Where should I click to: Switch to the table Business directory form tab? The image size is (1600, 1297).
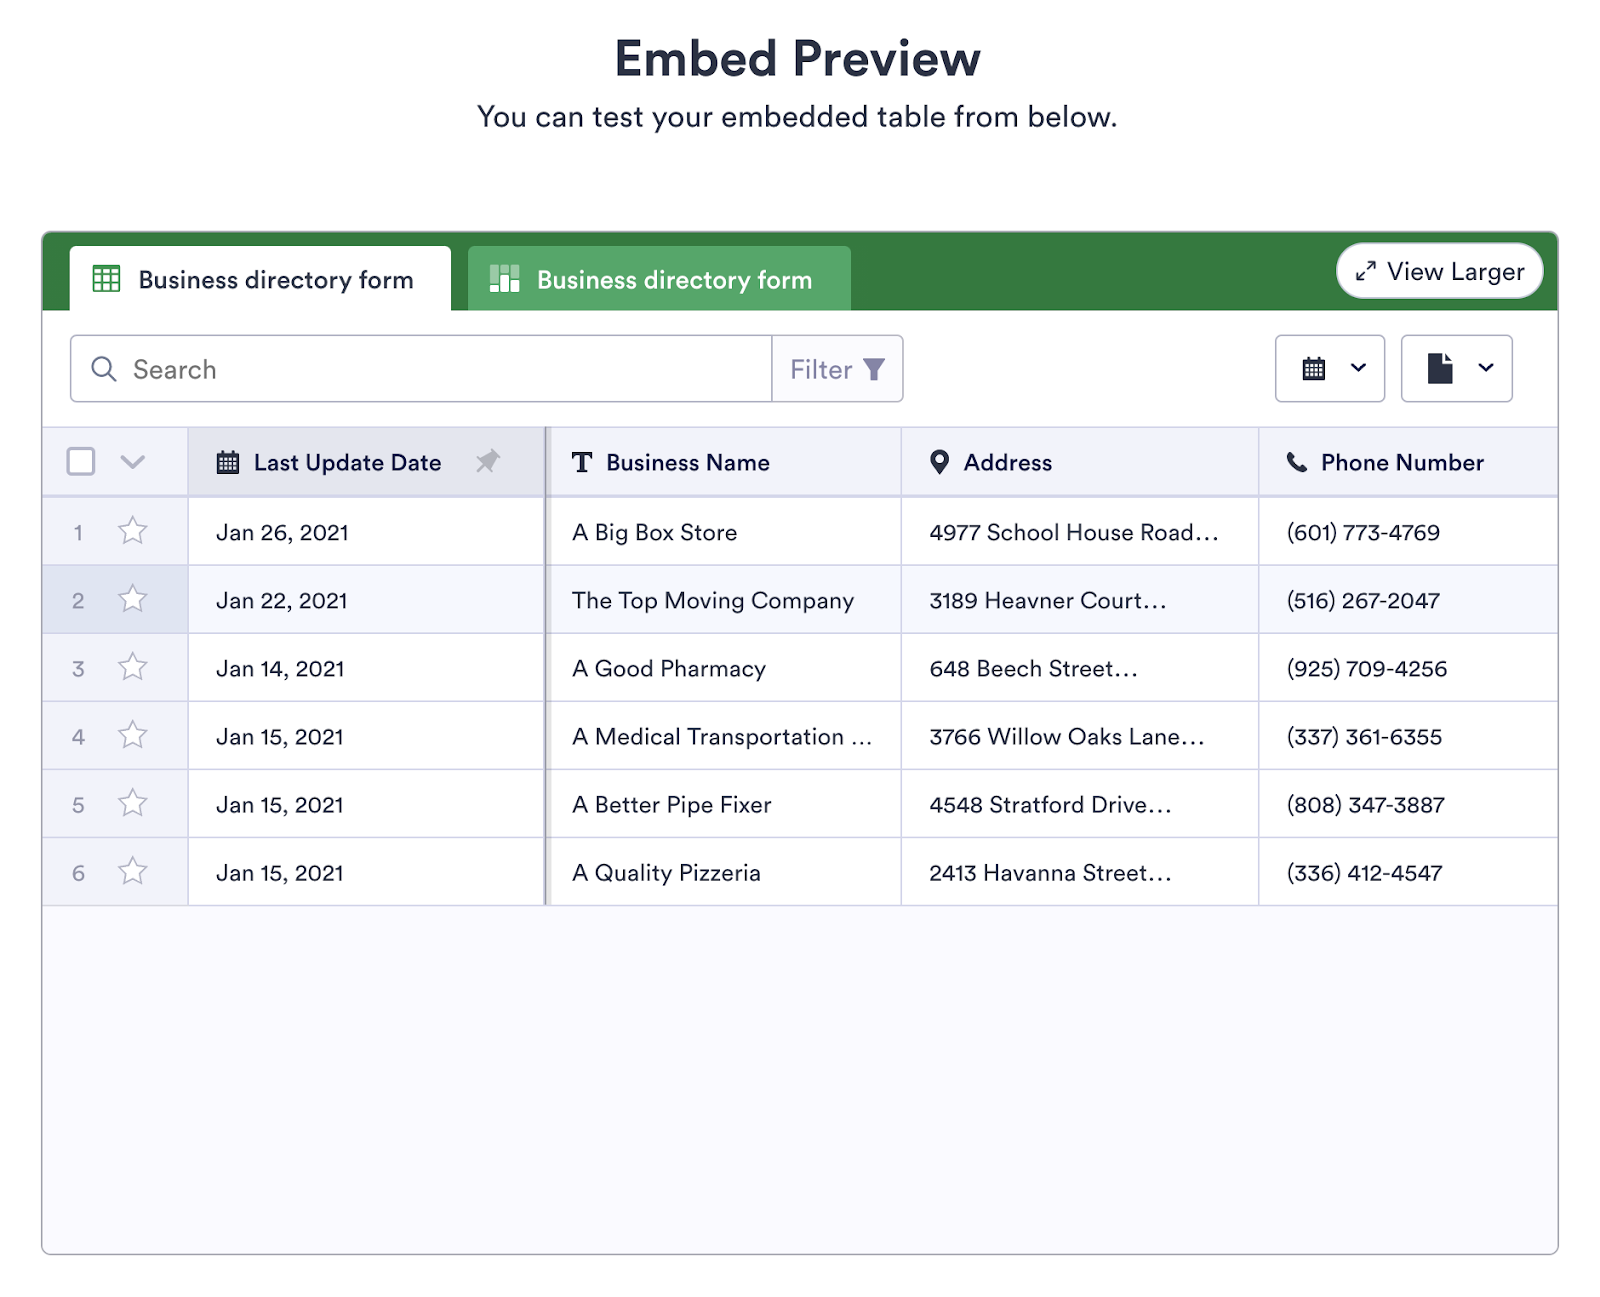[x=260, y=279]
